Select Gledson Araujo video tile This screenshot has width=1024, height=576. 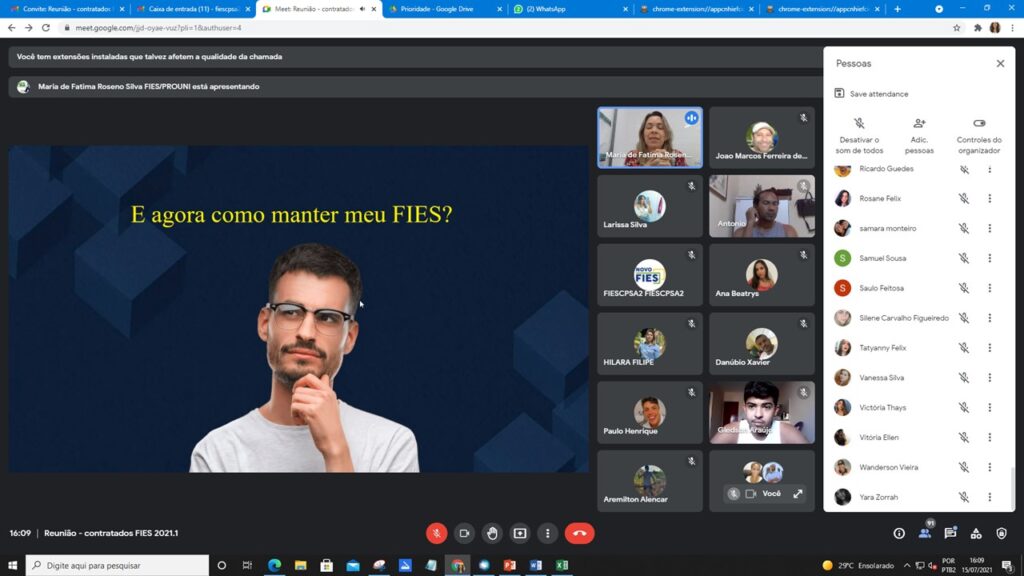click(761, 412)
